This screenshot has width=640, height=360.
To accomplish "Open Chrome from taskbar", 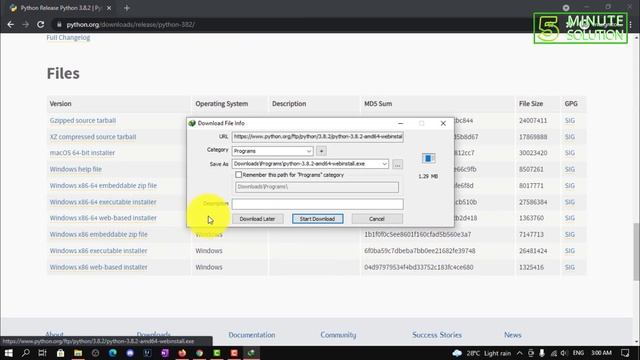I will pos(200,353).
